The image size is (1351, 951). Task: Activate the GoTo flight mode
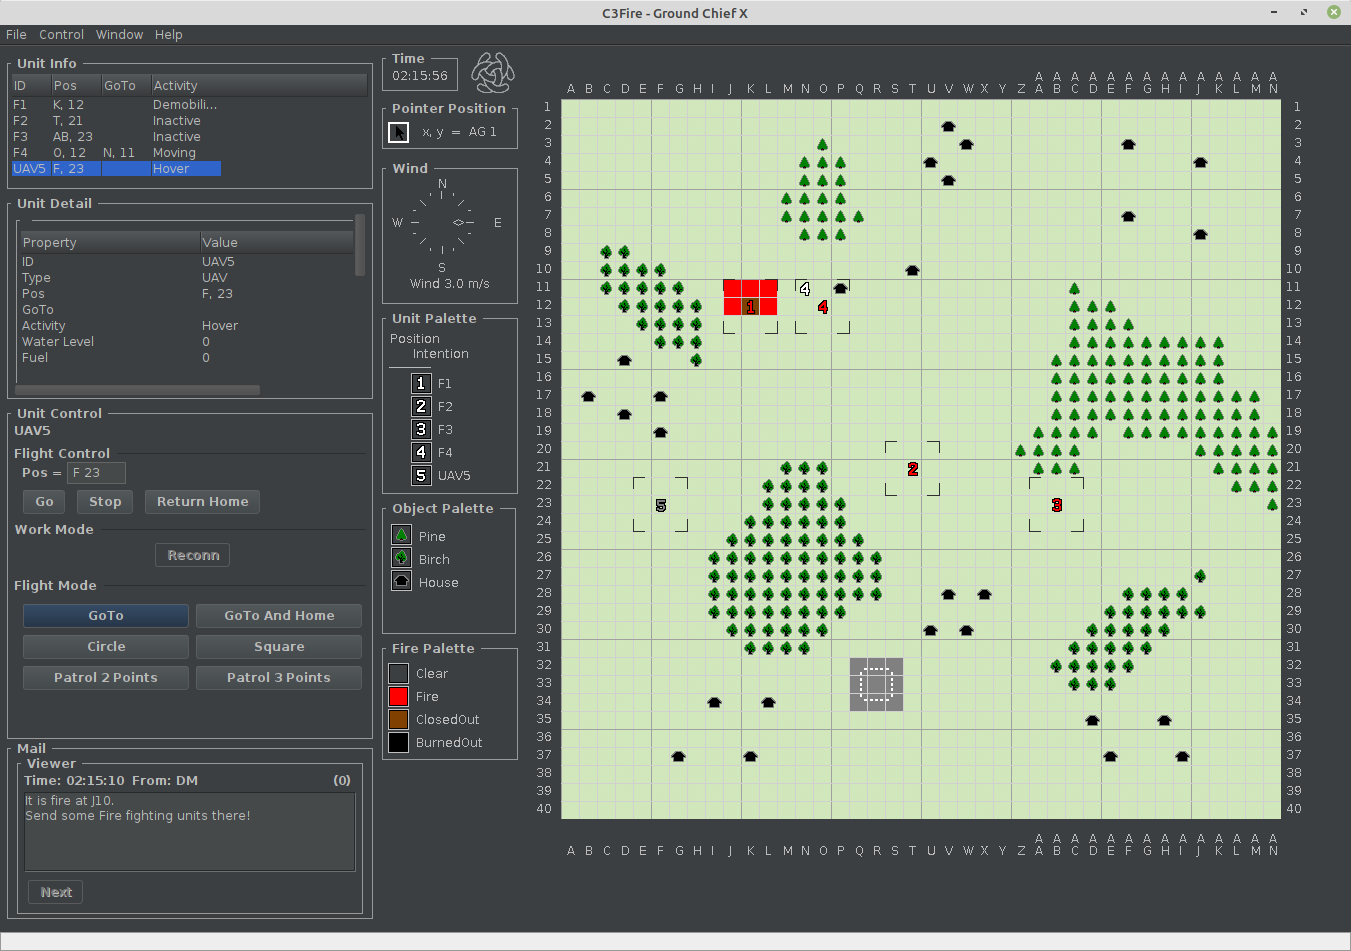coord(105,615)
